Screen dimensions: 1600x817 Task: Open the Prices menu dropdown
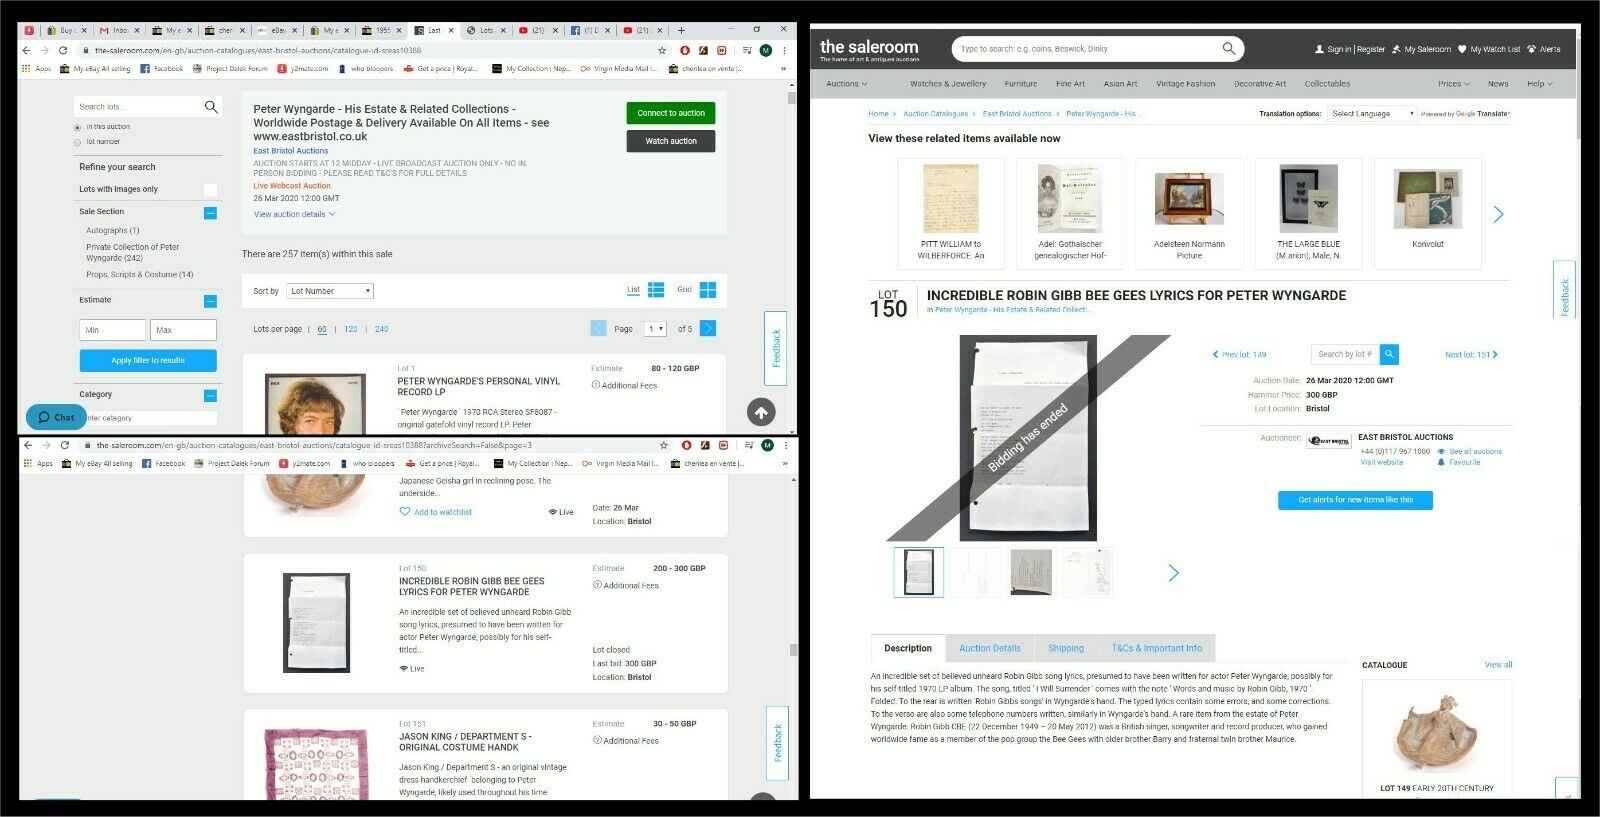point(1453,84)
